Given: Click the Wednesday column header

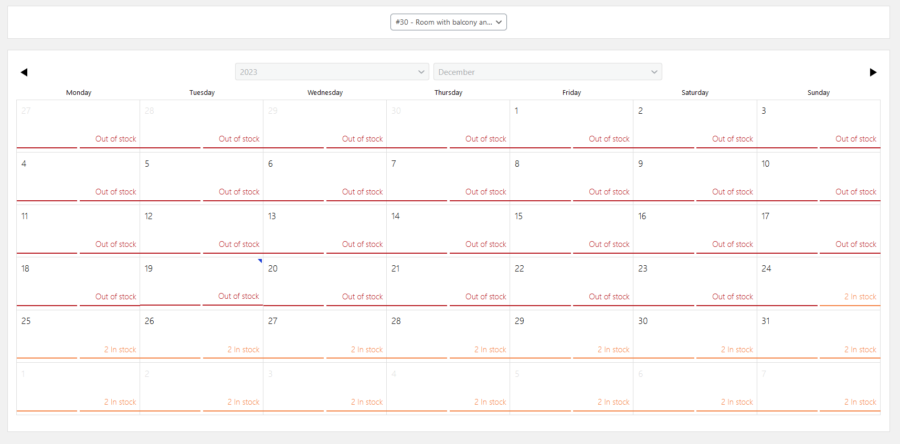Looking at the screenshot, I should (x=325, y=92).
